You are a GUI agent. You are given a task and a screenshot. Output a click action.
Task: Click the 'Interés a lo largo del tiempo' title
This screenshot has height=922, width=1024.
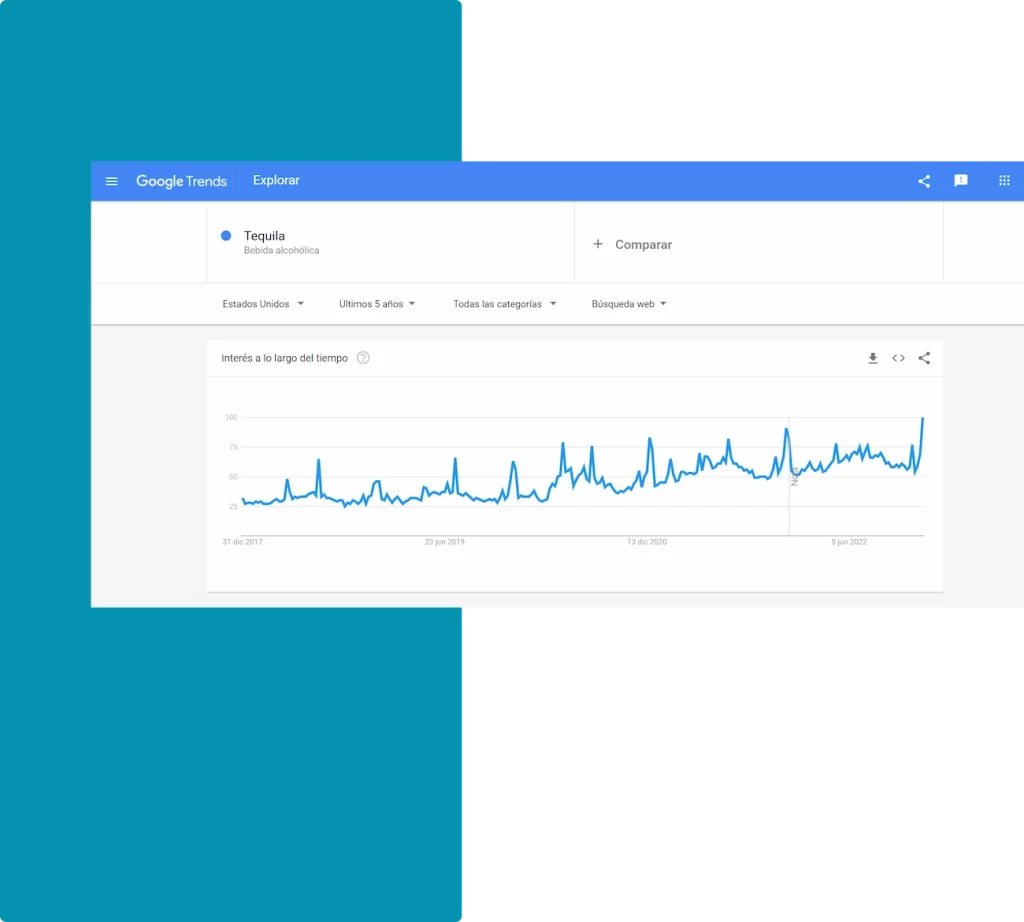(284, 358)
